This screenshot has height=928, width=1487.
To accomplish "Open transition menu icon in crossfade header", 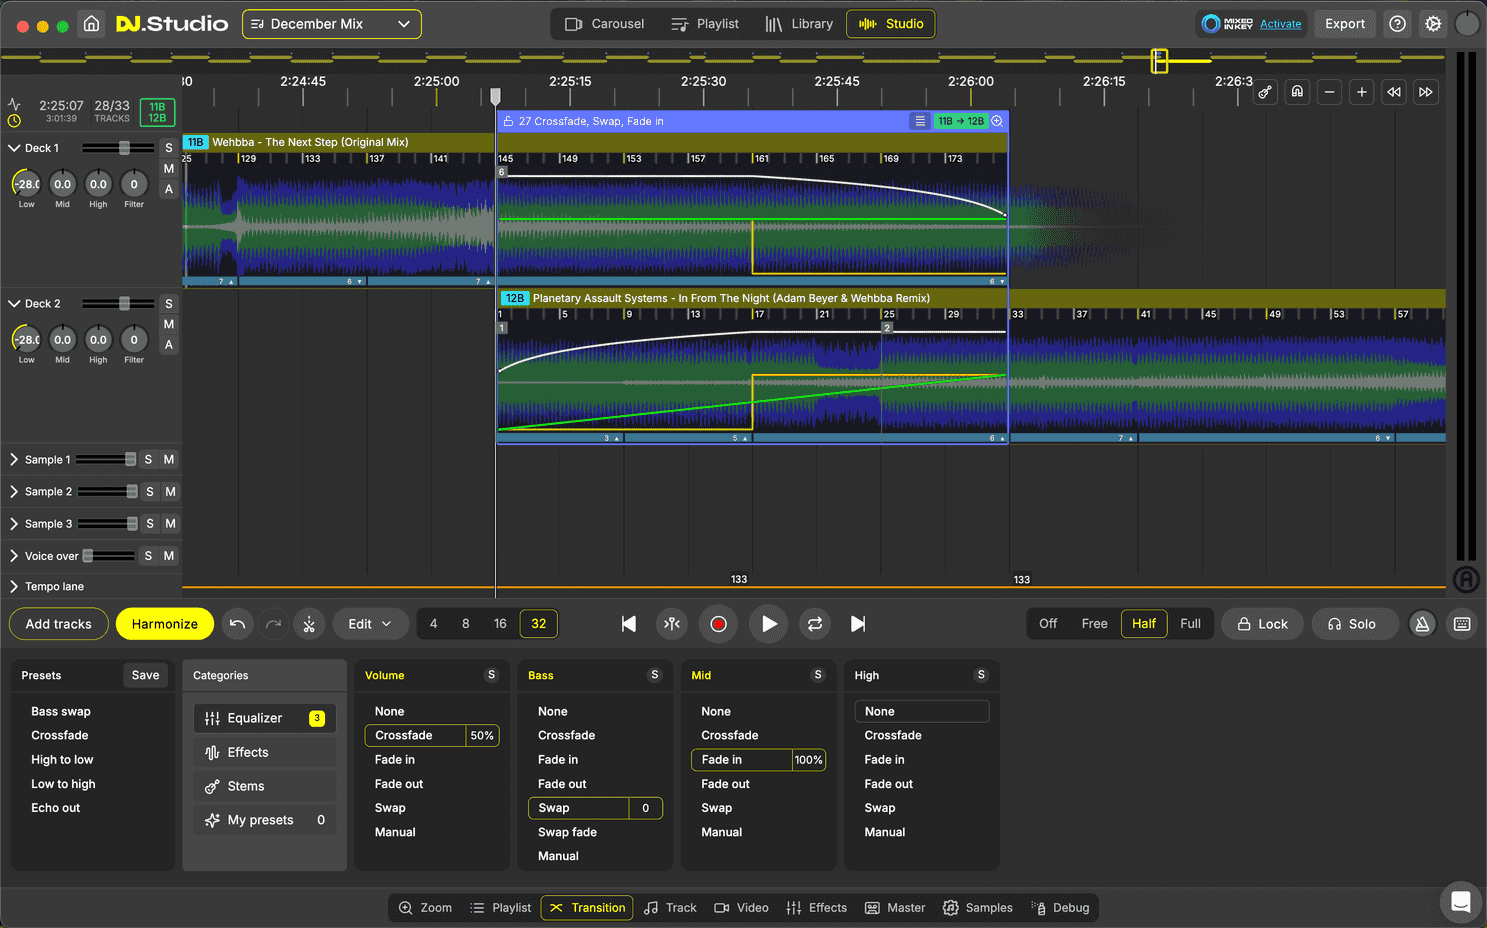I will pyautogui.click(x=920, y=121).
